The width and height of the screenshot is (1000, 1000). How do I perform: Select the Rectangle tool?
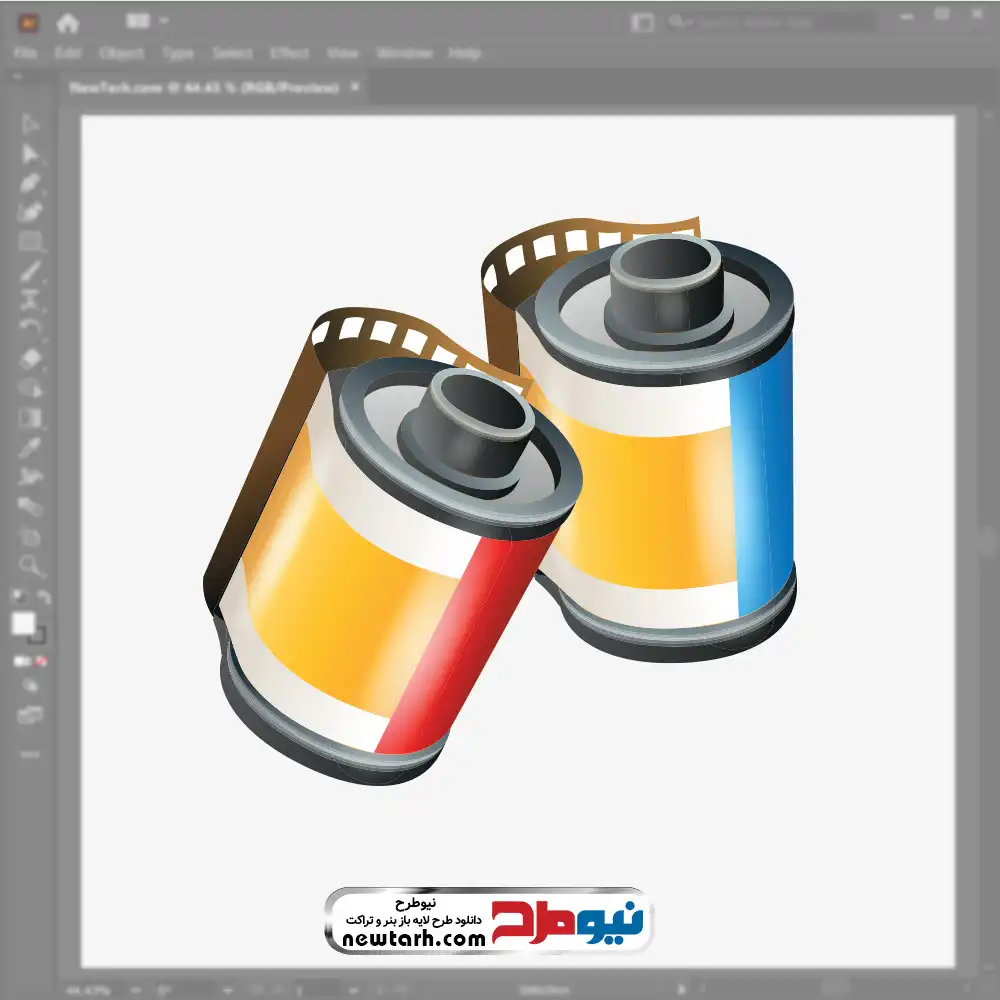click(x=30, y=242)
